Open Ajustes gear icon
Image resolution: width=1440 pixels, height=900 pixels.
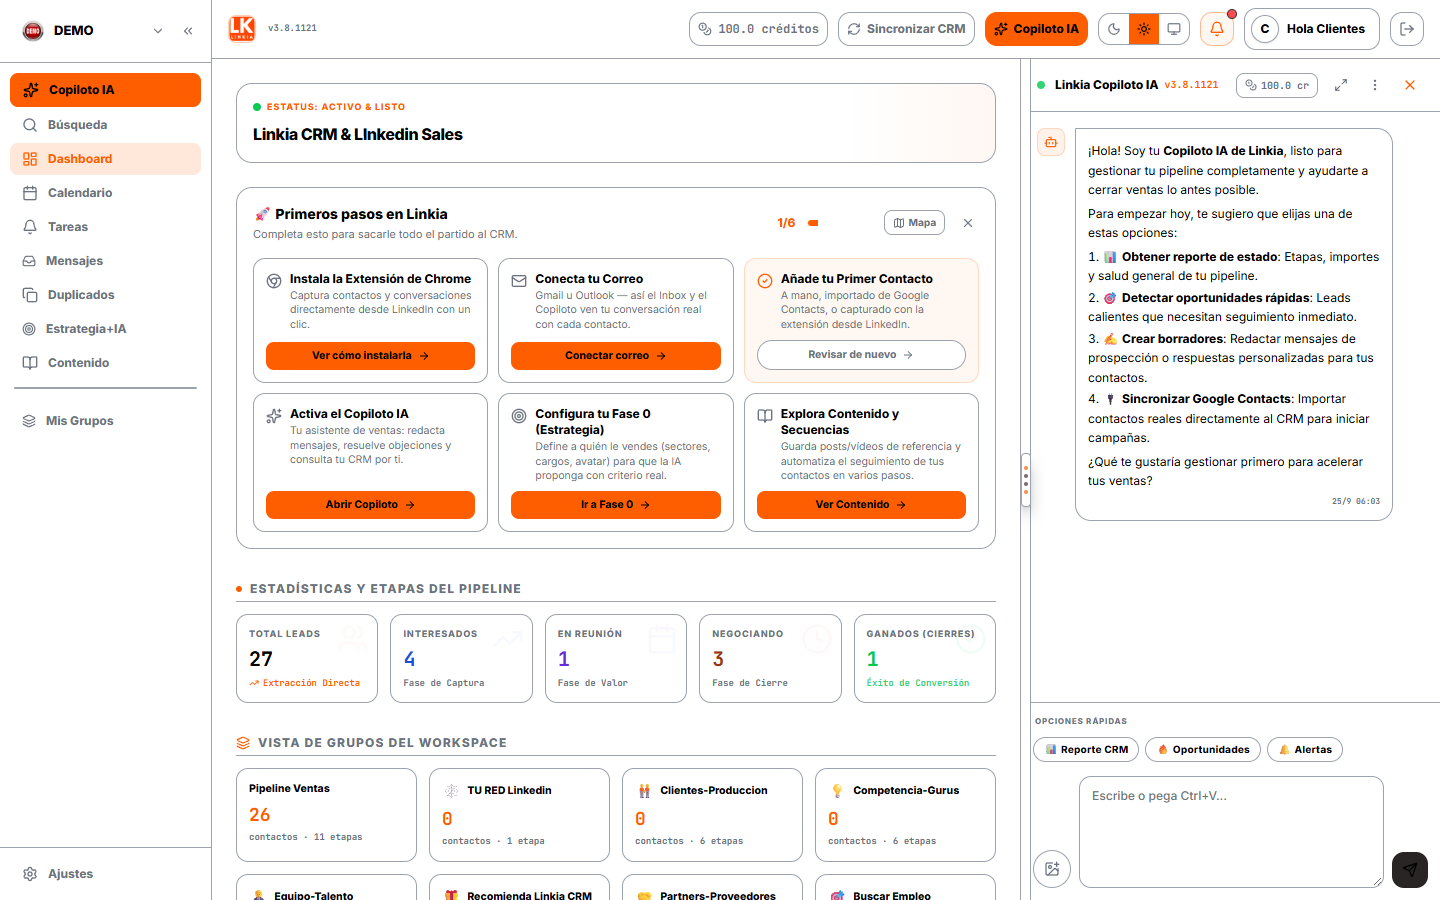click(30, 874)
